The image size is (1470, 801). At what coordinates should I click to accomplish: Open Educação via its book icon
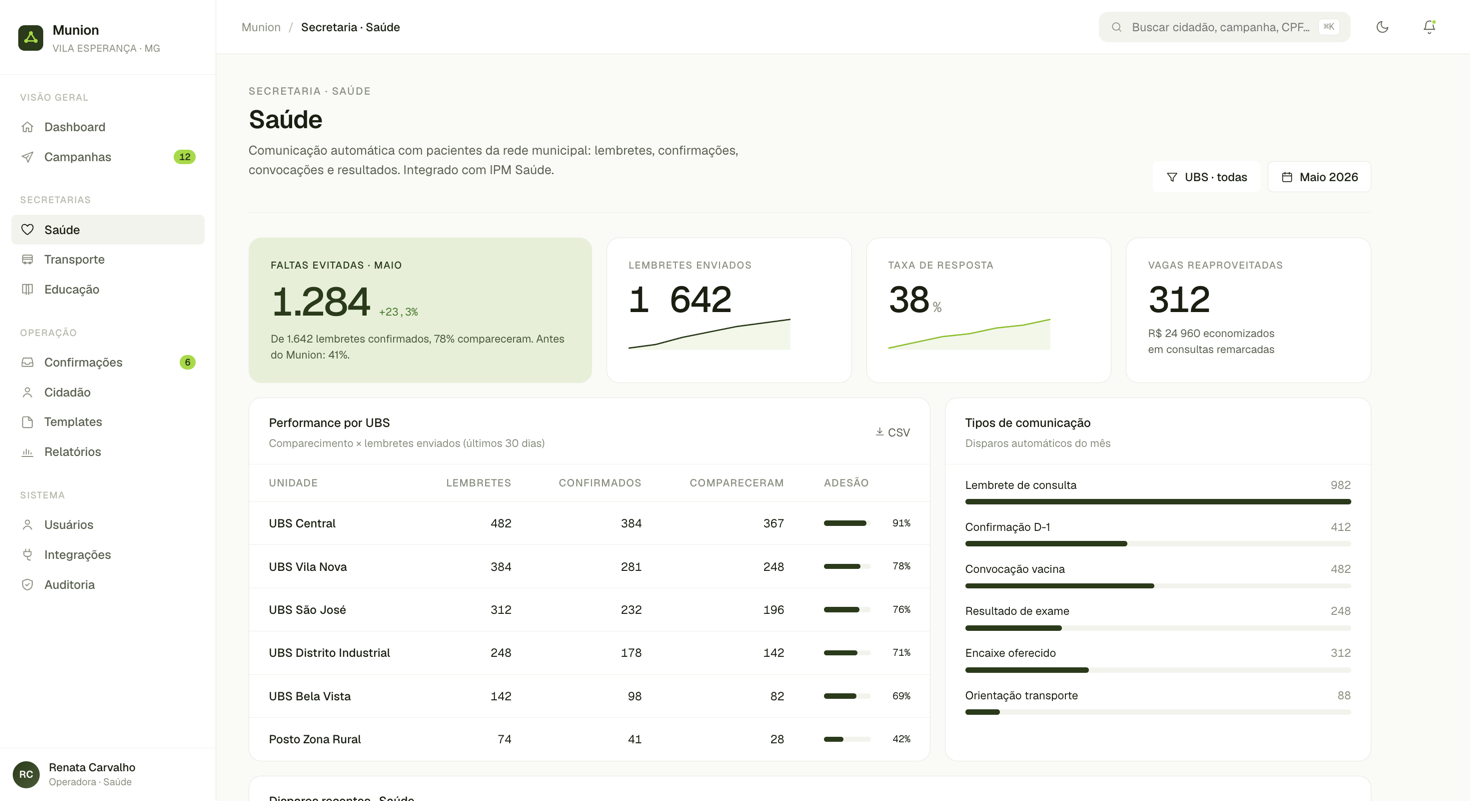pyautogui.click(x=28, y=290)
